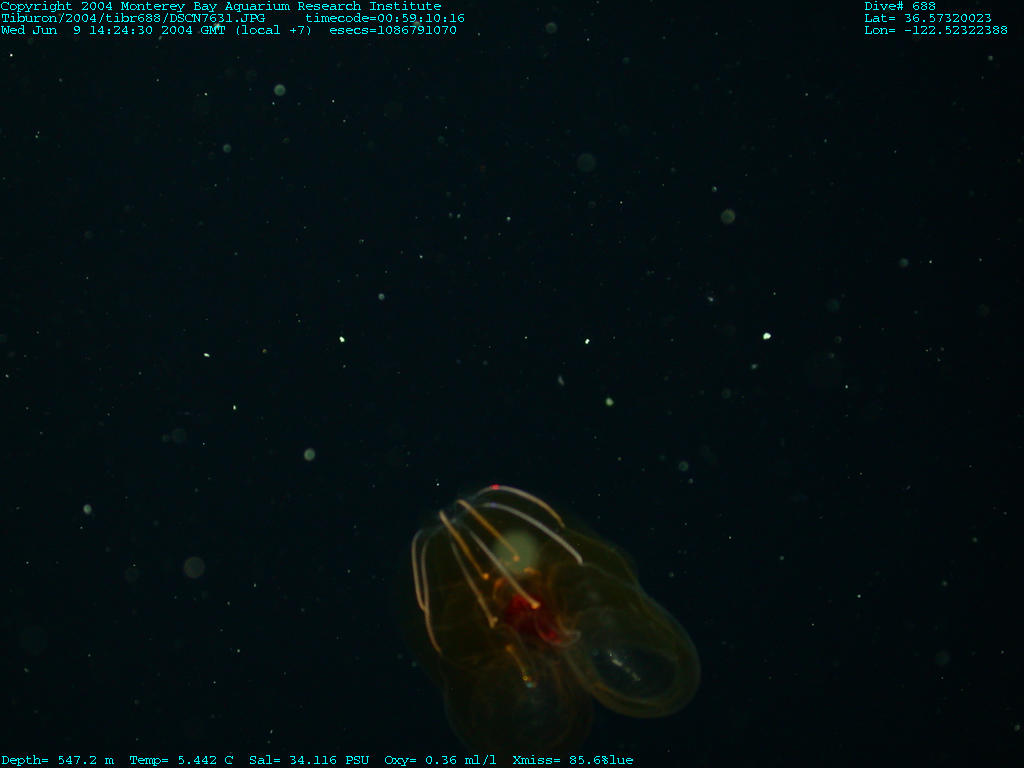Click the esecs=1086791070 value
This screenshot has width=1024, height=768.
pos(393,30)
